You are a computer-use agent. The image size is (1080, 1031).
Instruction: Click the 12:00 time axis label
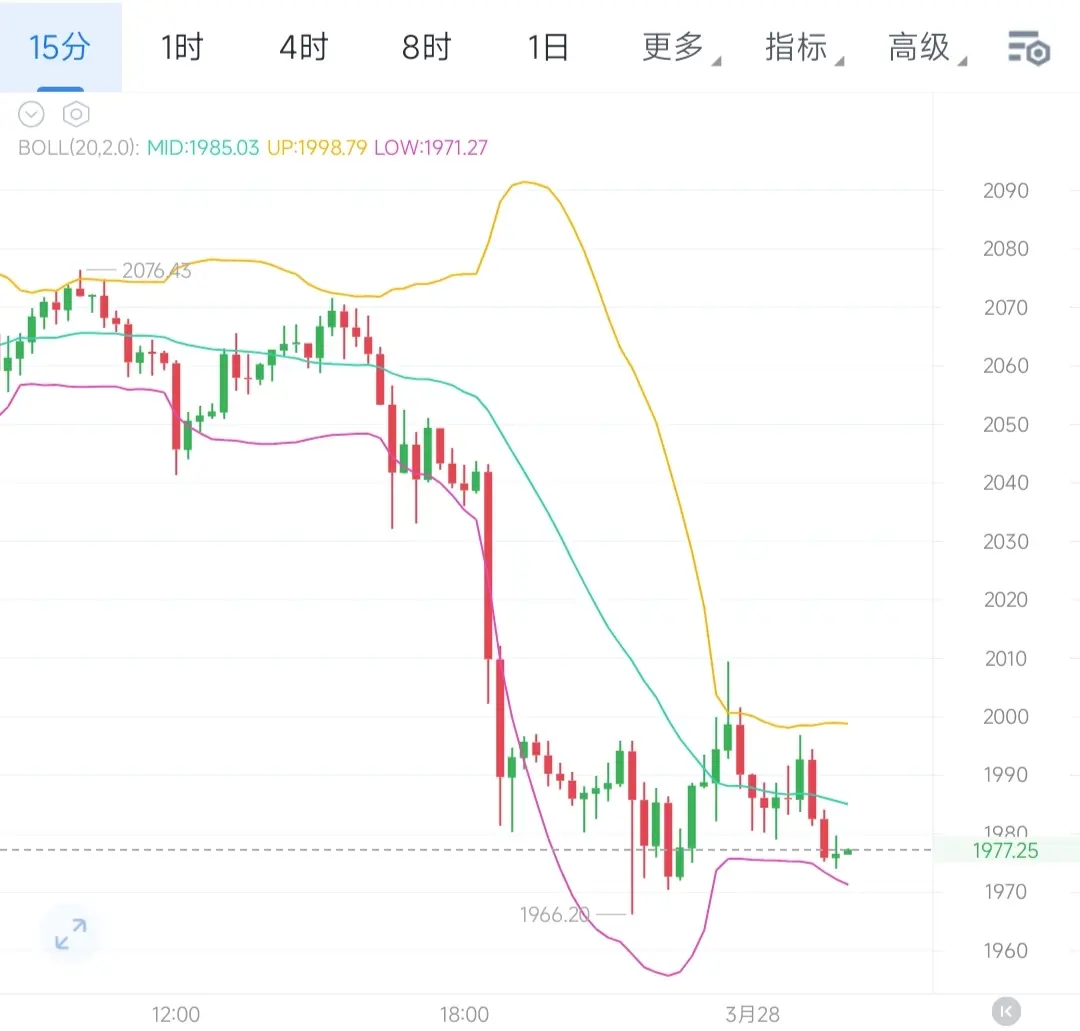(x=176, y=1014)
